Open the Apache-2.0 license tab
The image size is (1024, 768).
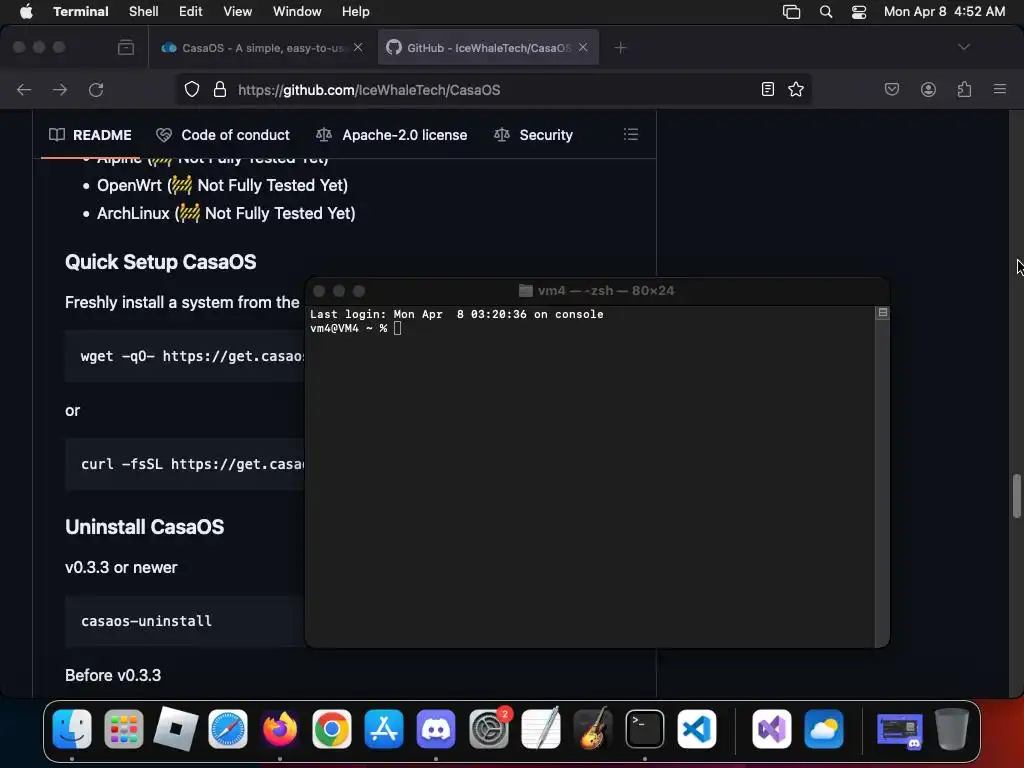click(392, 135)
